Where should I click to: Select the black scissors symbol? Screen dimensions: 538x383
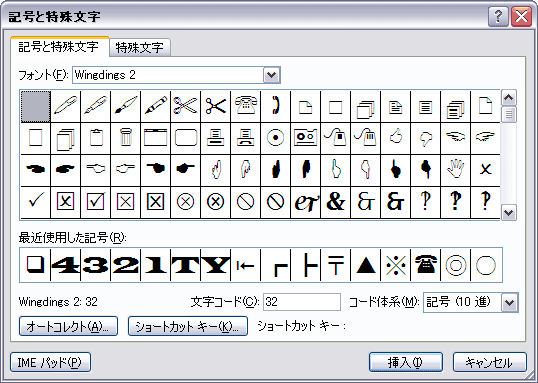click(215, 106)
